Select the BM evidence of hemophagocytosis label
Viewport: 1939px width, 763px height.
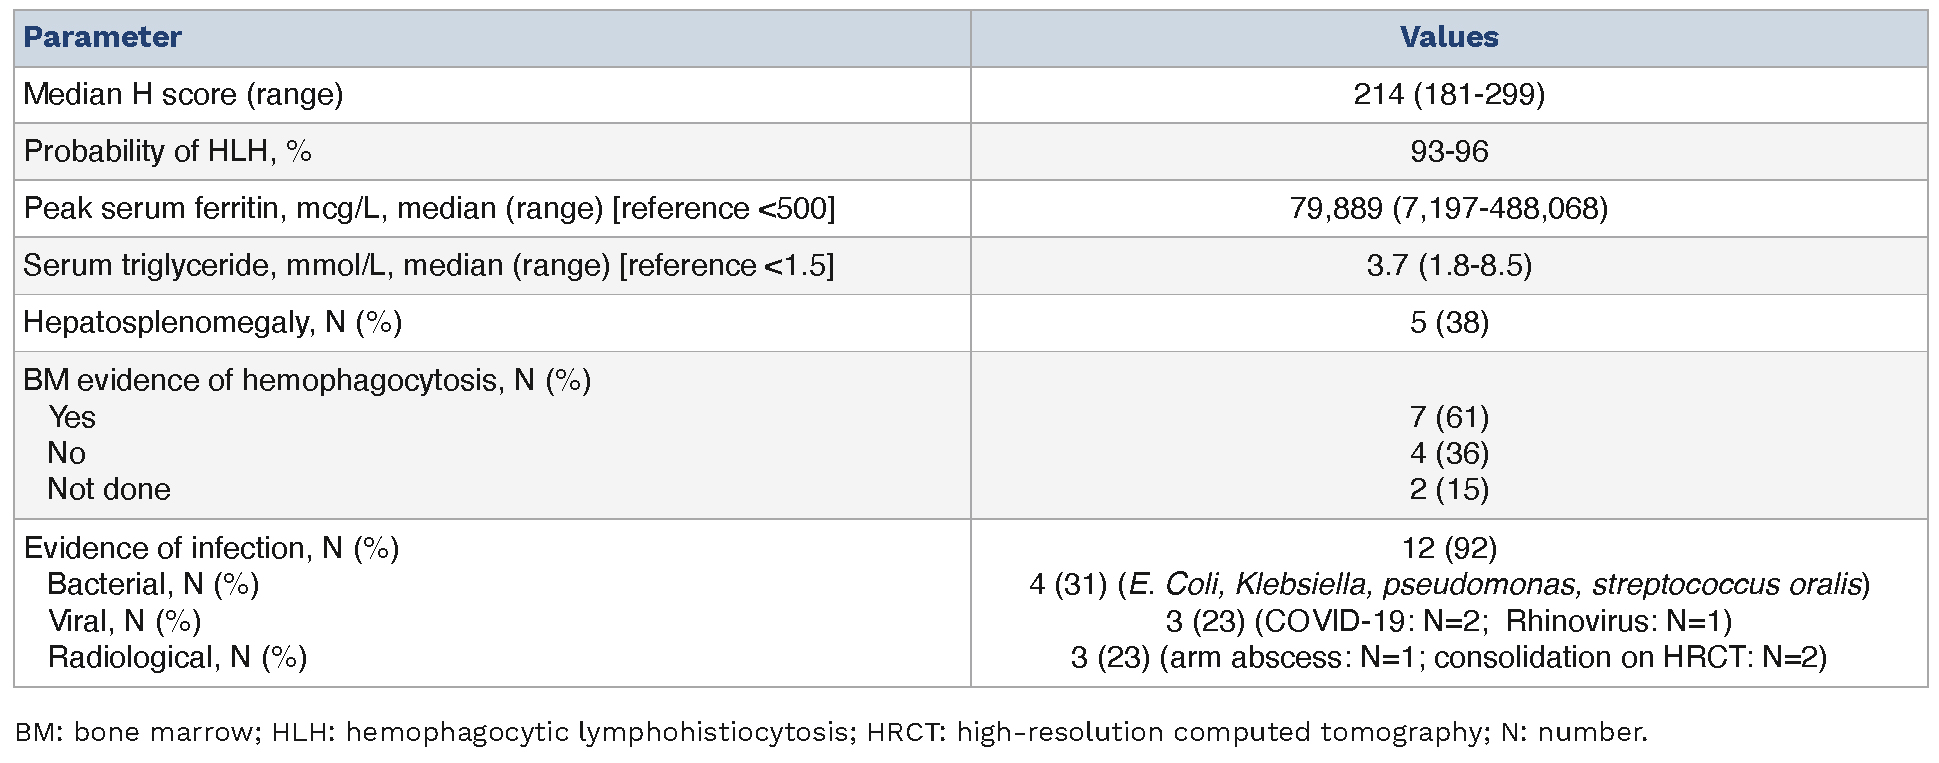click(307, 381)
